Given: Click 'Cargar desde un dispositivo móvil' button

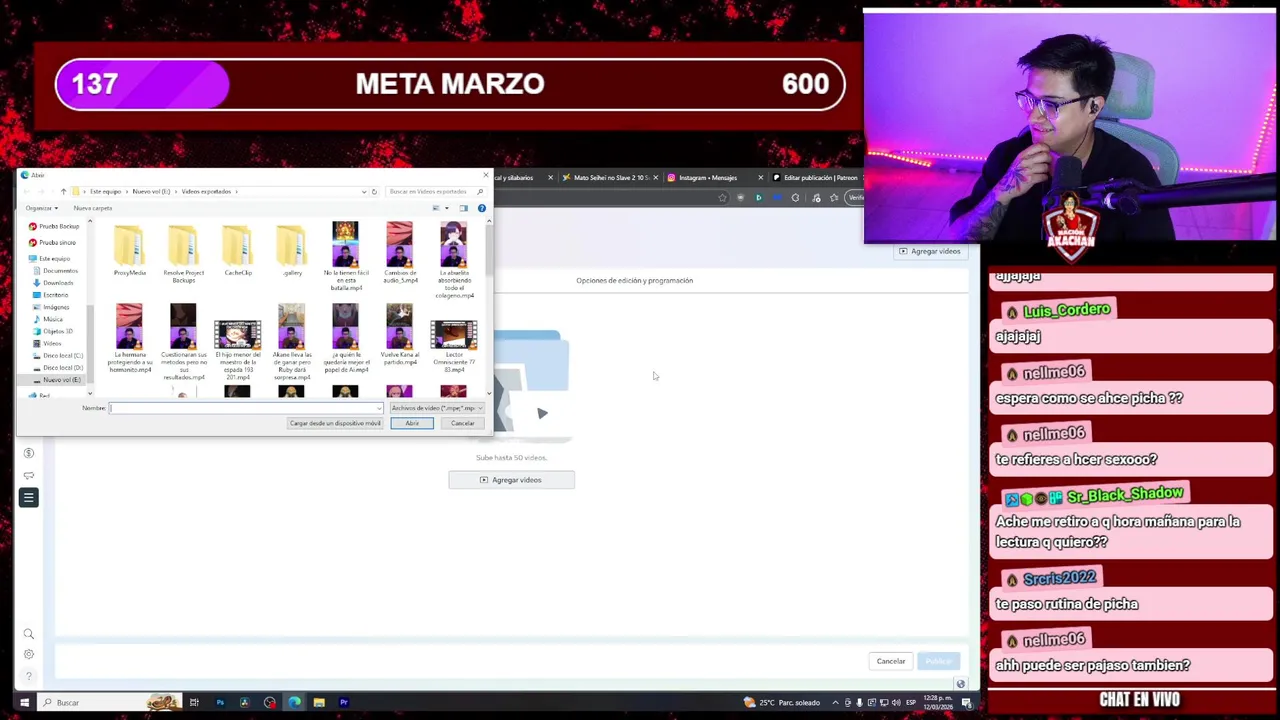Looking at the screenshot, I should 335,423.
